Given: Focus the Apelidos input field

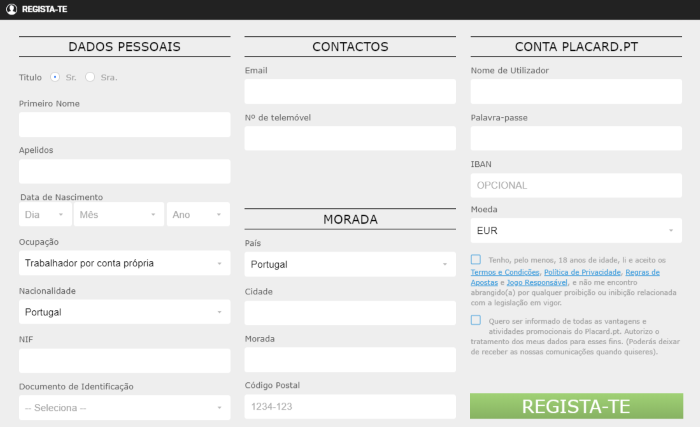Looking at the screenshot, I should pos(125,171).
